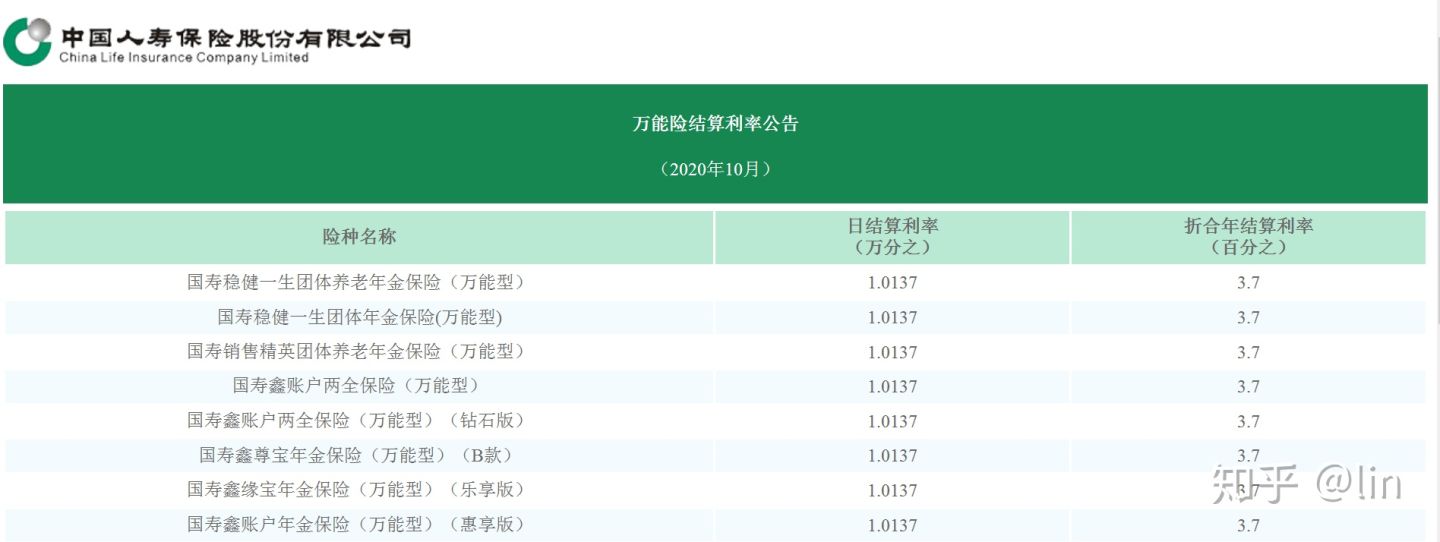Image resolution: width=1440 pixels, height=542 pixels.
Task: Click annual rate 3.7 for 稳健一生团体养老年金
Action: pyautogui.click(x=1248, y=283)
